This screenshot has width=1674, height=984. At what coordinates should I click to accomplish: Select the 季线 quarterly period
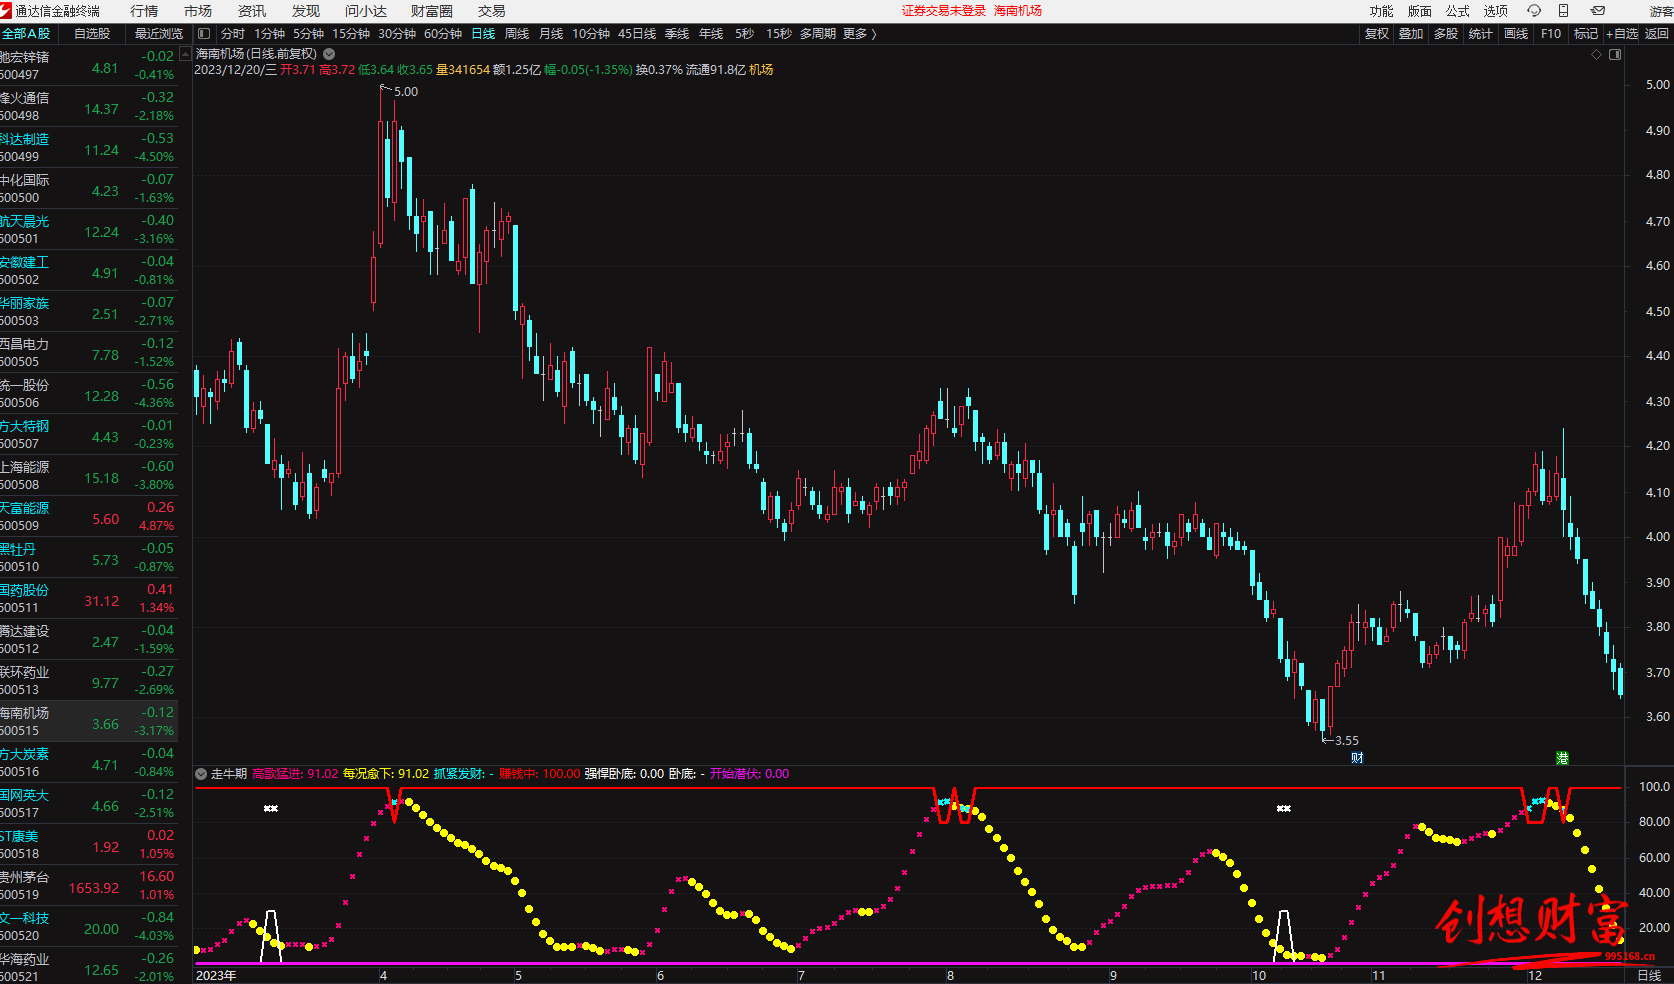677,34
